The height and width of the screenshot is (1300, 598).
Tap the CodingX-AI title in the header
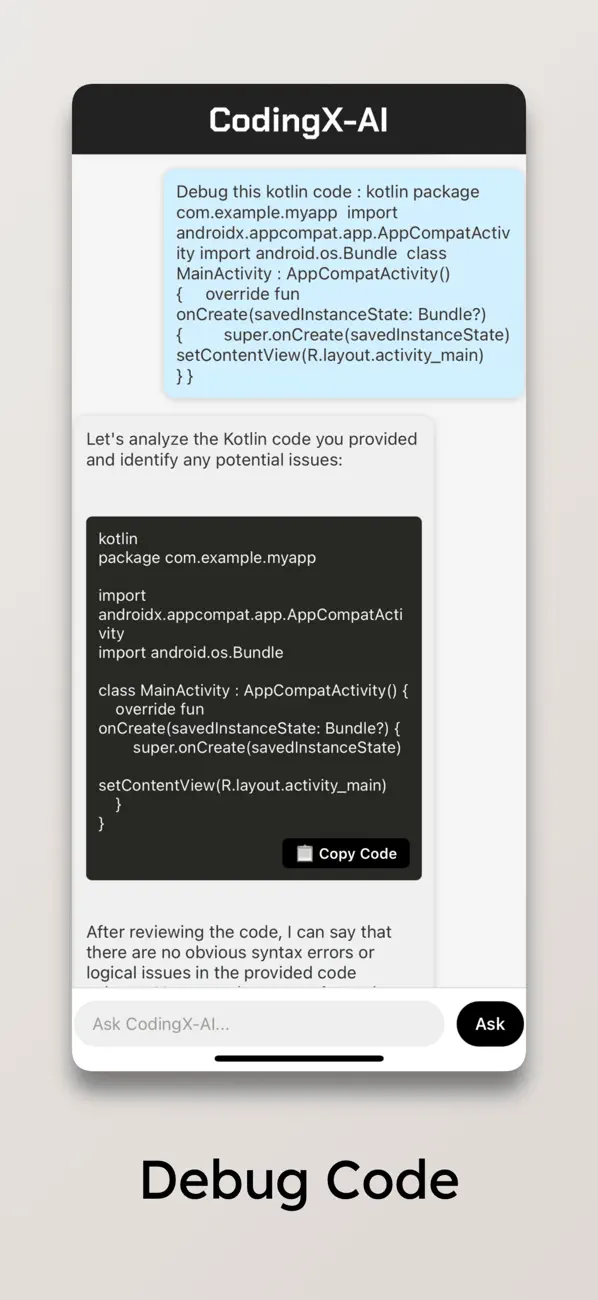298,120
